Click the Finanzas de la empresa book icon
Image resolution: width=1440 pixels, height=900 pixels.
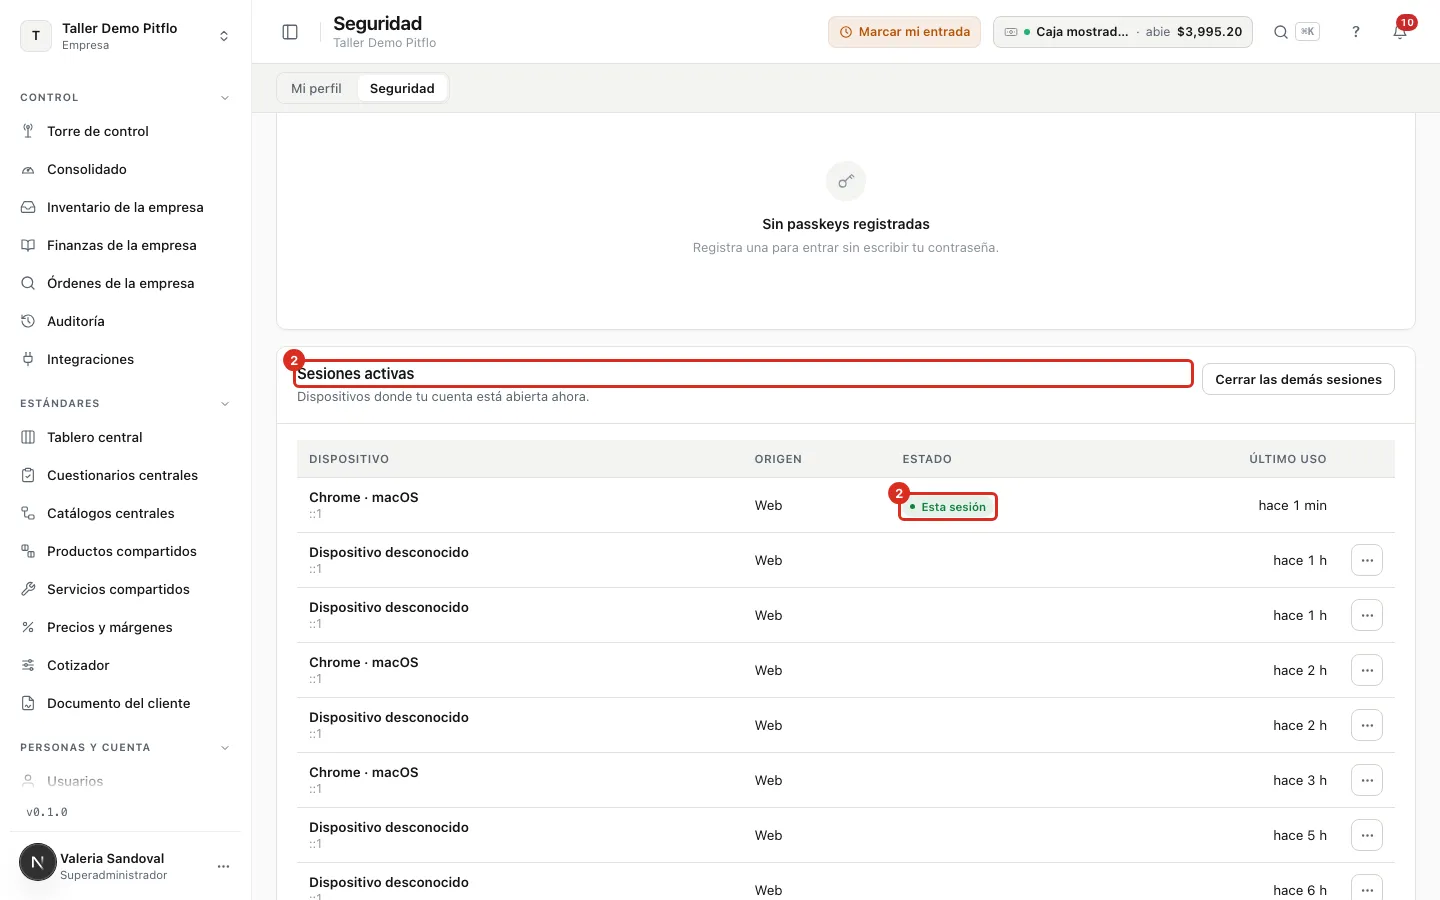(x=28, y=245)
